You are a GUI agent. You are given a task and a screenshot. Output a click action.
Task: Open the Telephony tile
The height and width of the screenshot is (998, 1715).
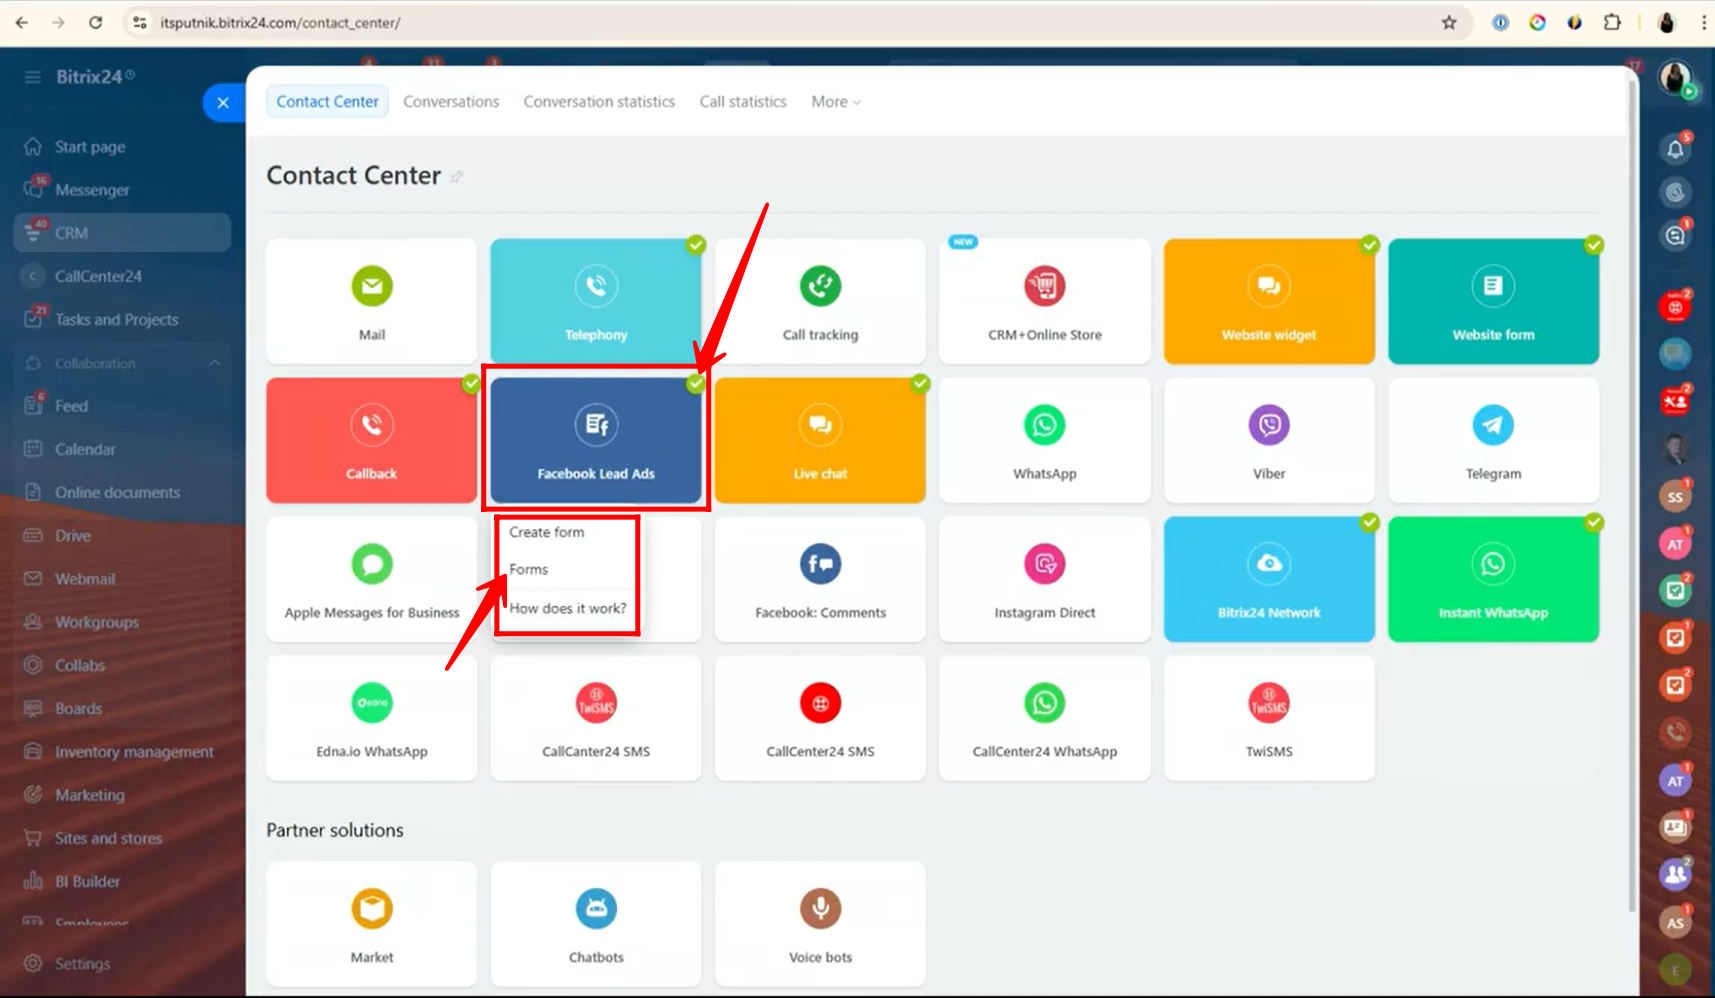(x=596, y=301)
